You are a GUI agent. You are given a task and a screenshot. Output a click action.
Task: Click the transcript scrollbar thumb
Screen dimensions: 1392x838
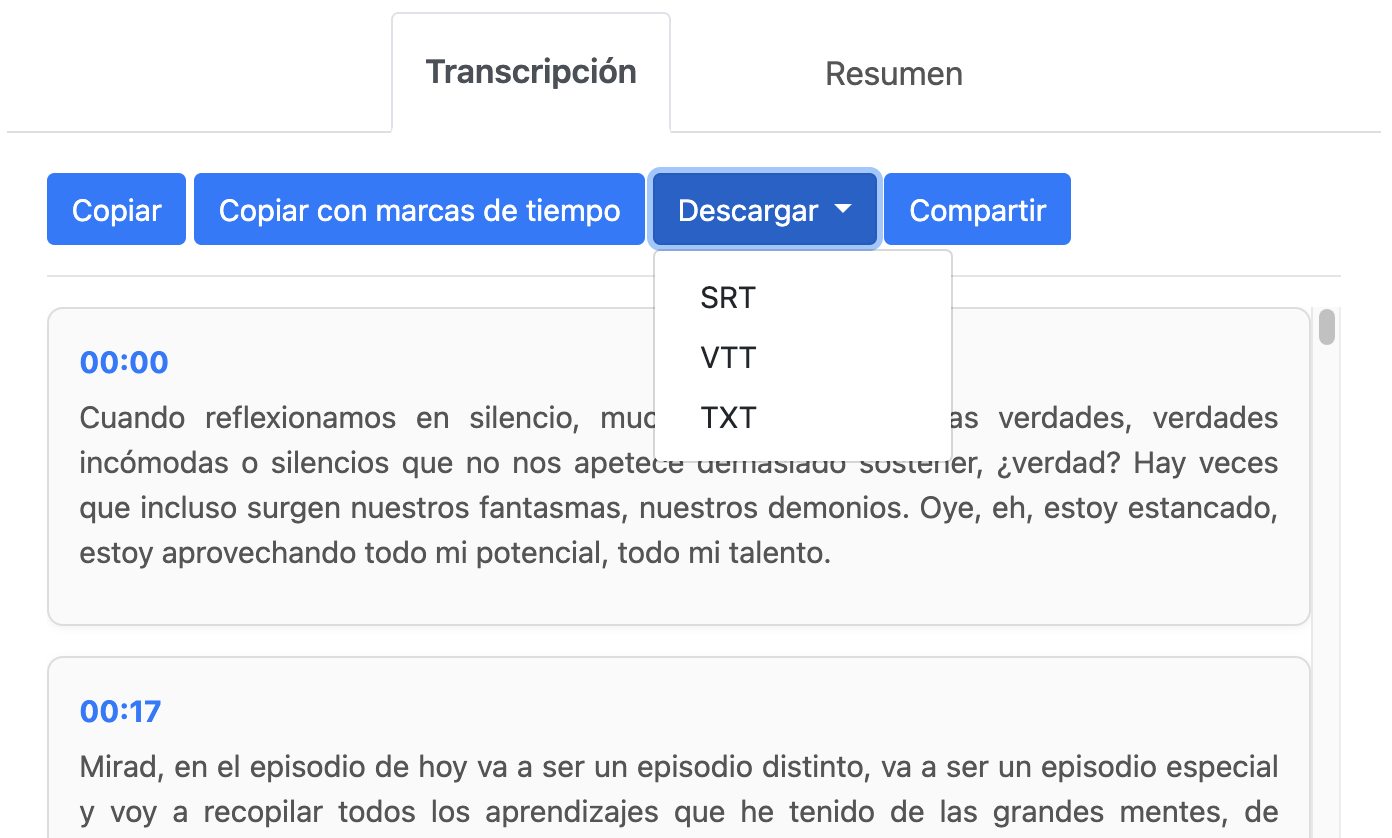coord(1327,327)
